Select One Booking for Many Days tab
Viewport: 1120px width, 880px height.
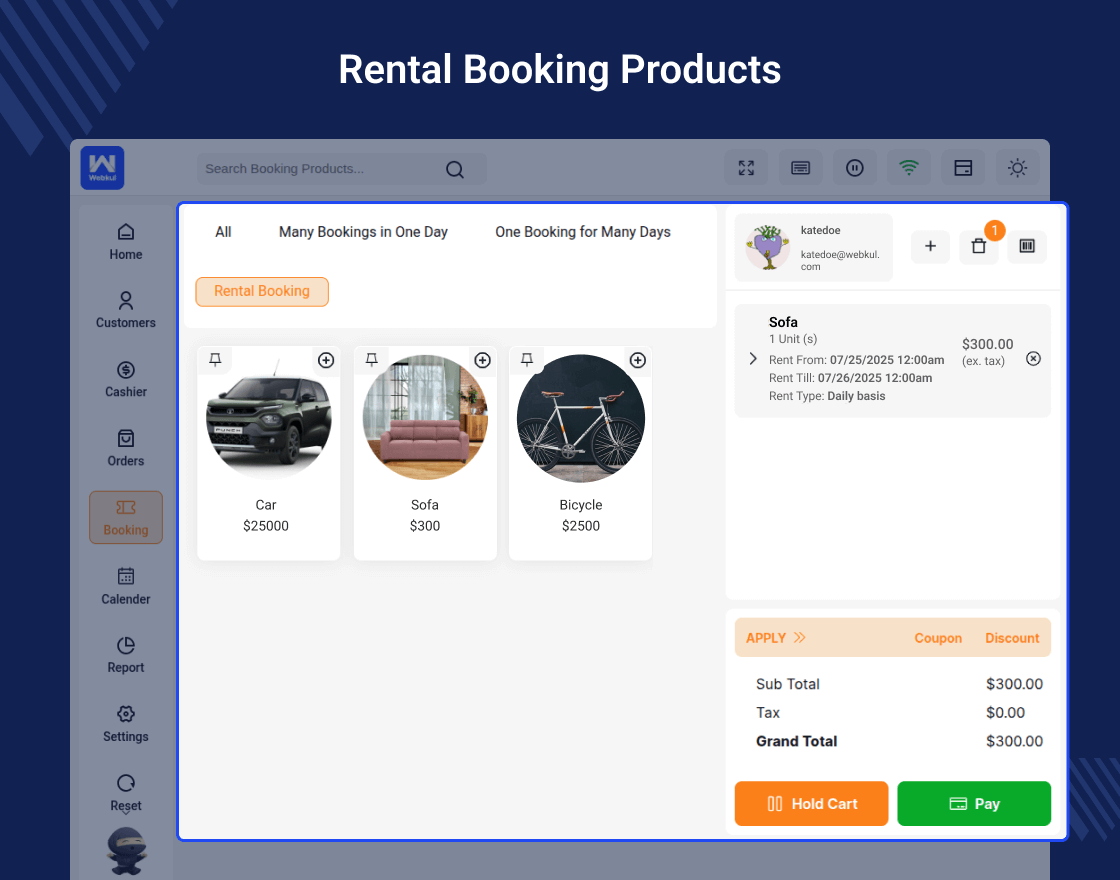click(583, 232)
